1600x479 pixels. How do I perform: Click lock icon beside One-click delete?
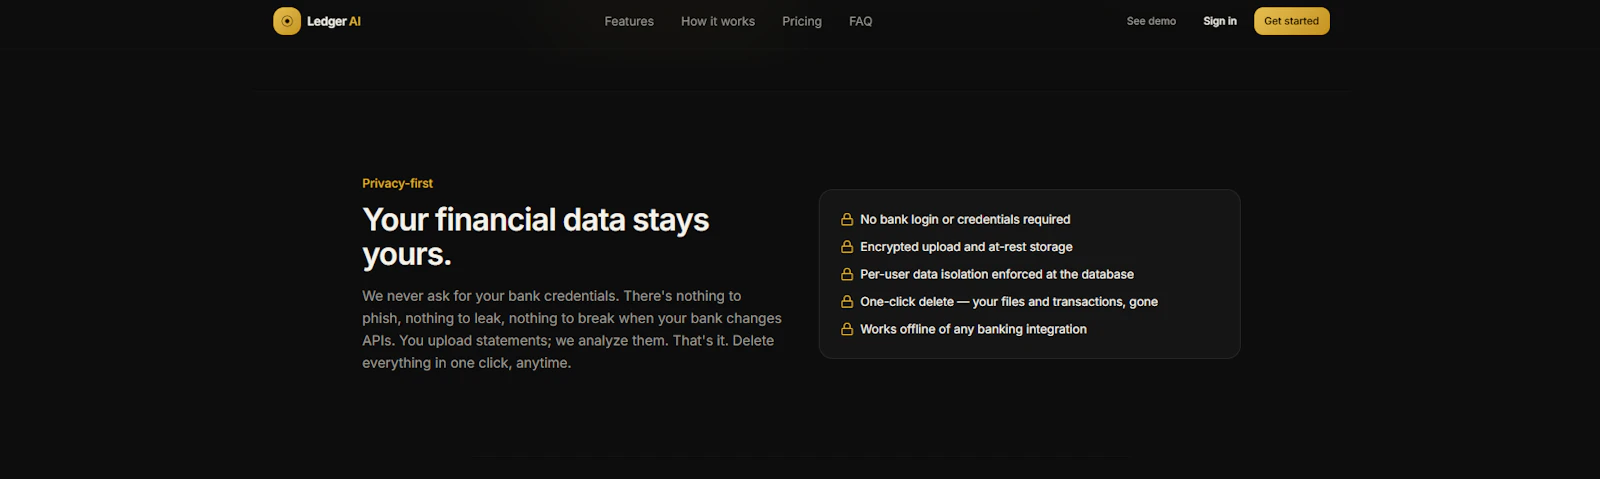pyautogui.click(x=847, y=302)
